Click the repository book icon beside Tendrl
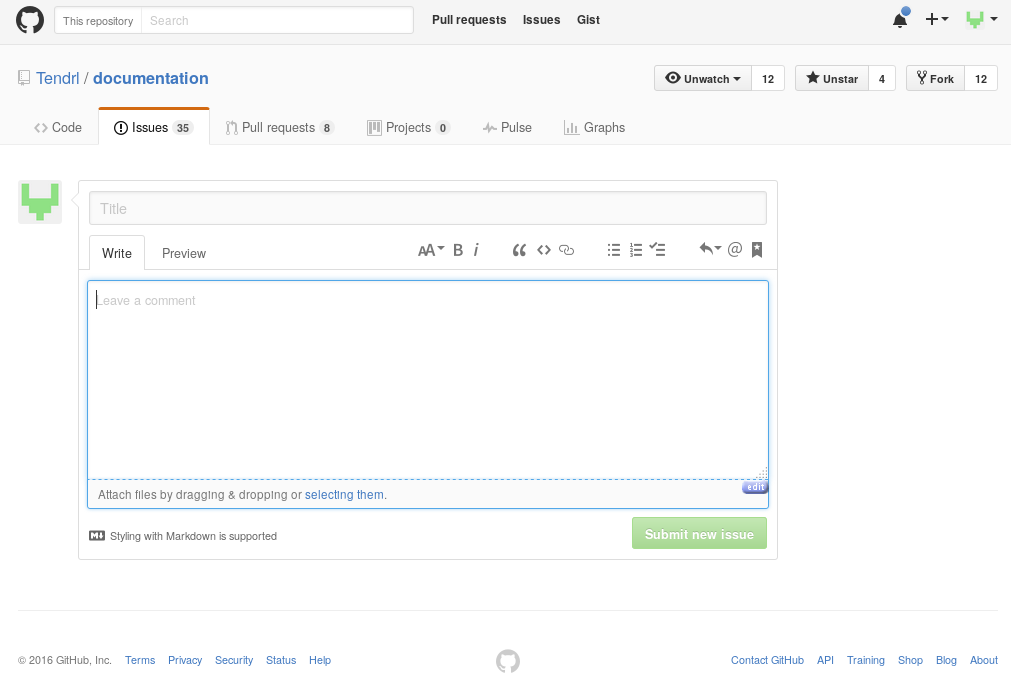This screenshot has width=1011, height=689. pos(24,79)
